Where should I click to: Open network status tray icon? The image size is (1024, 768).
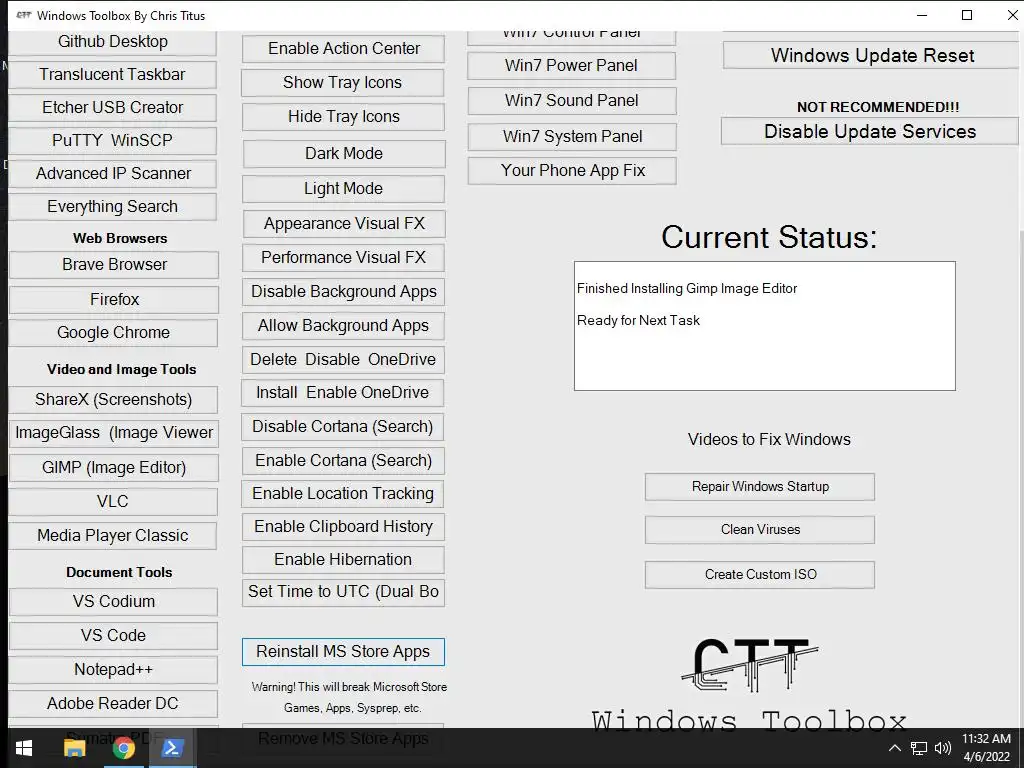tap(919, 748)
